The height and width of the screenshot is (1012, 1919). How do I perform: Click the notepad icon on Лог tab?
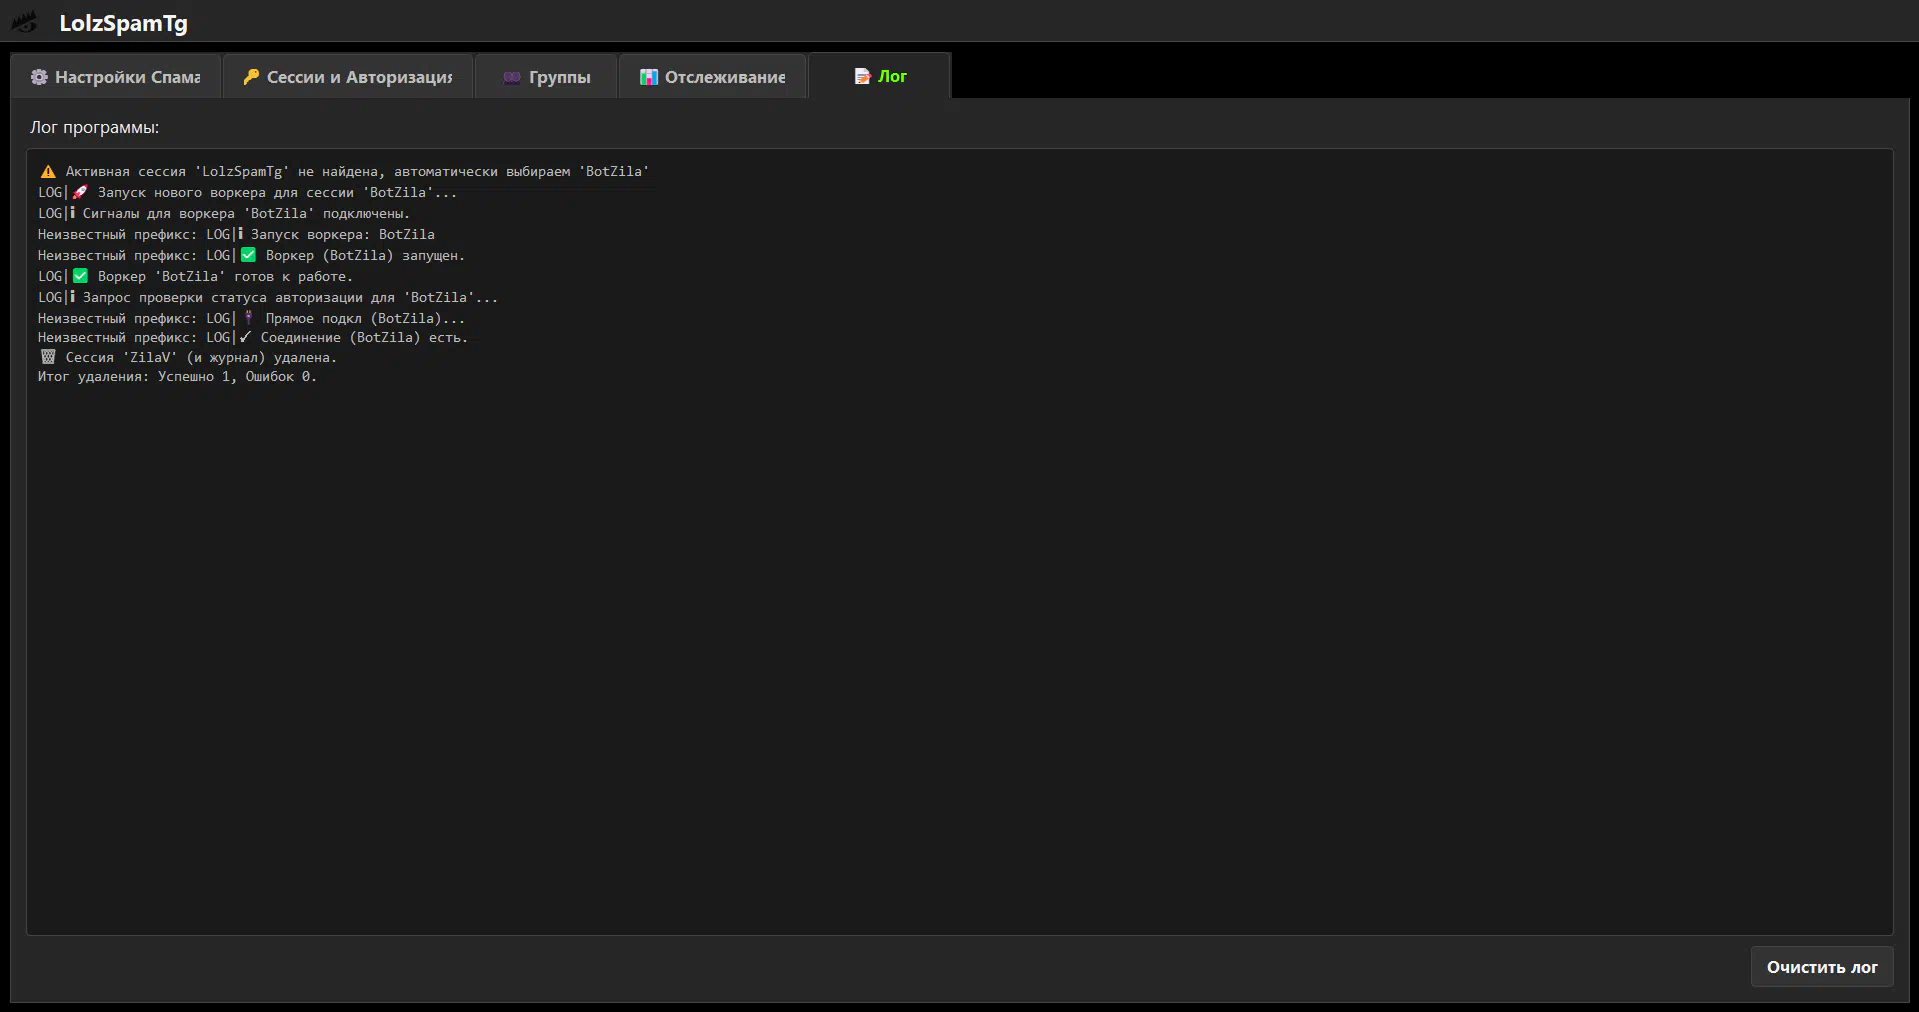[x=862, y=76]
